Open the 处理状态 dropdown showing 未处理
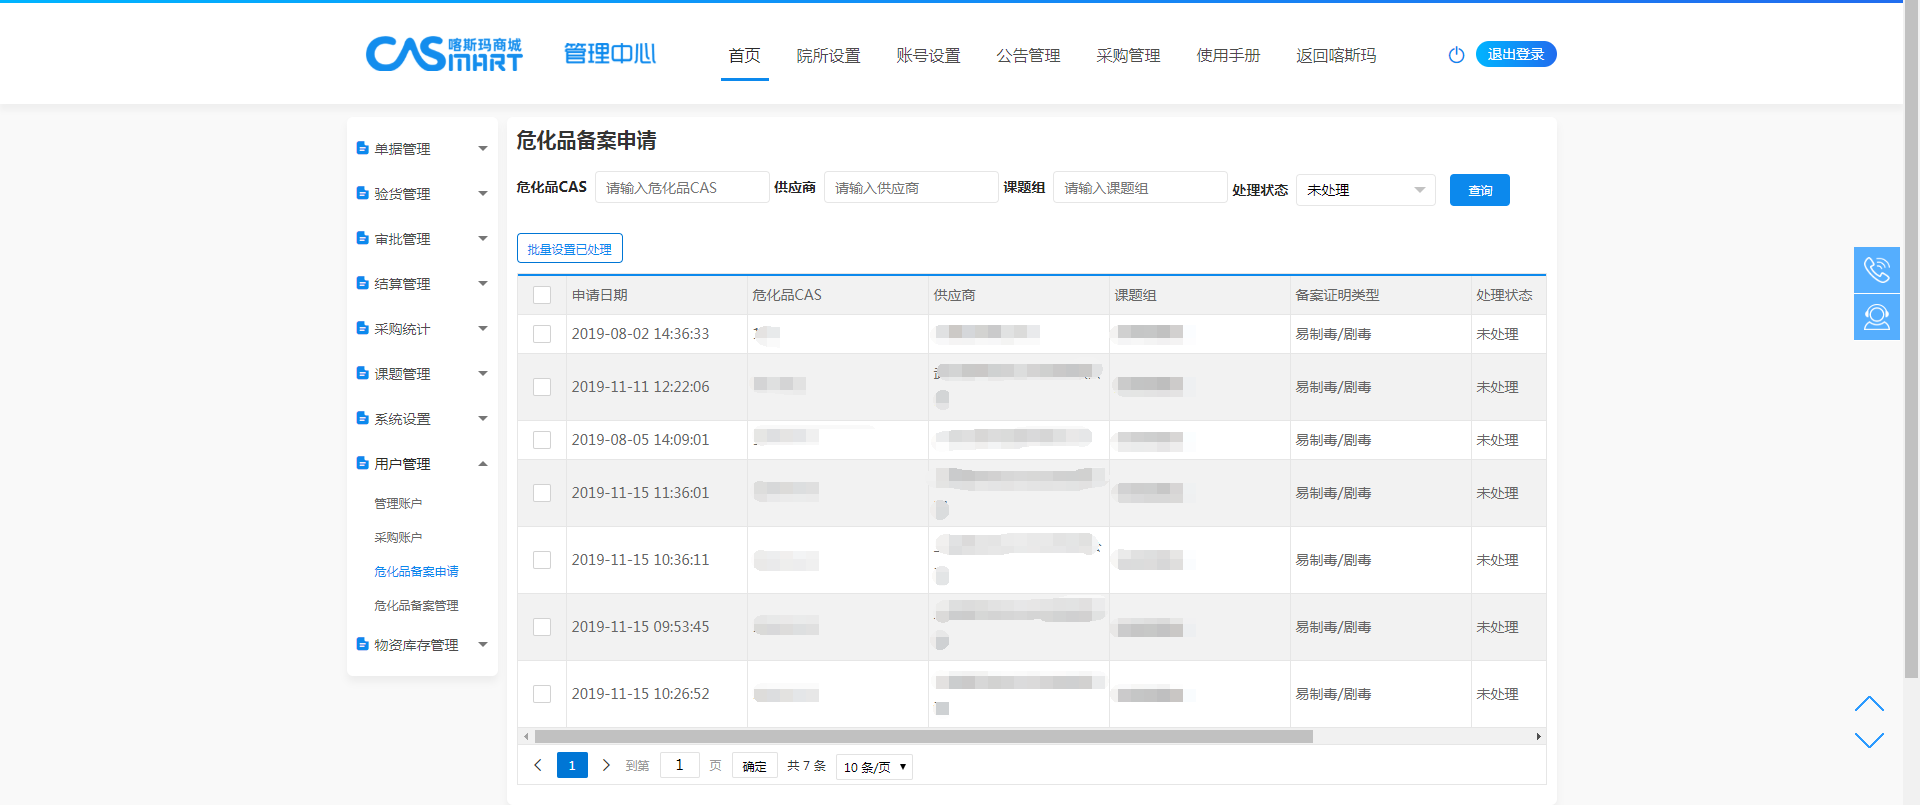The width and height of the screenshot is (1920, 805). (x=1365, y=190)
